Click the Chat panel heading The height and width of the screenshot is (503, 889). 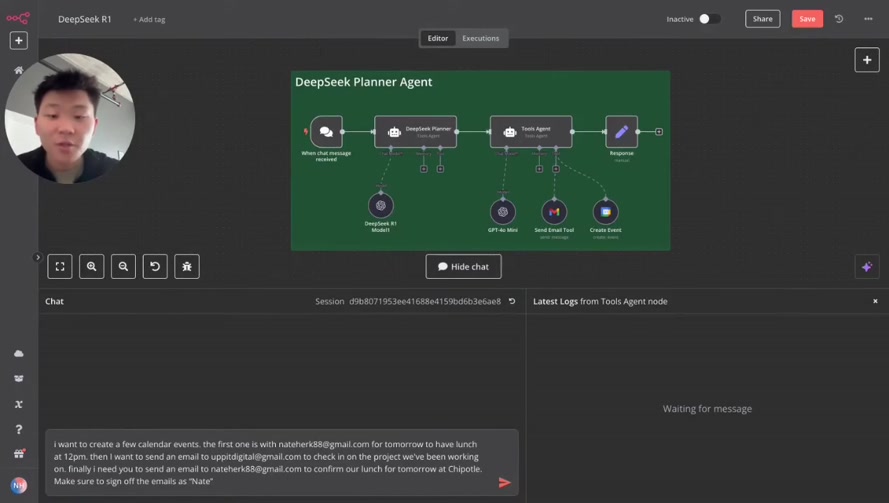54,301
